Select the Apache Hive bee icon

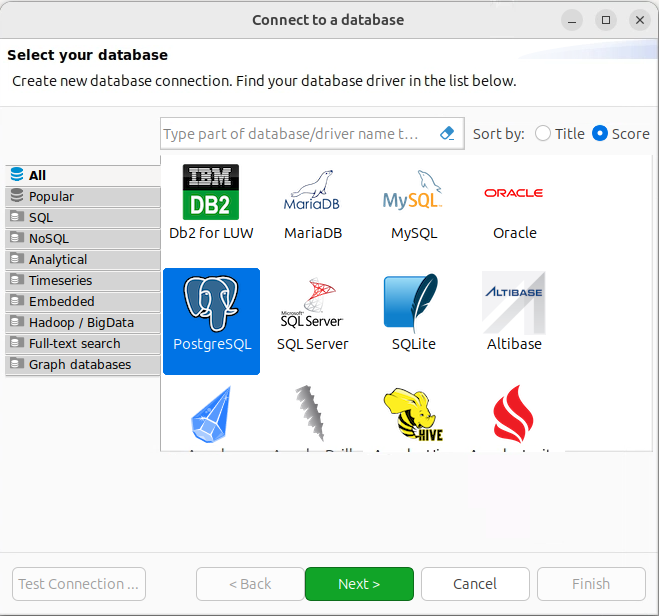(x=413, y=415)
